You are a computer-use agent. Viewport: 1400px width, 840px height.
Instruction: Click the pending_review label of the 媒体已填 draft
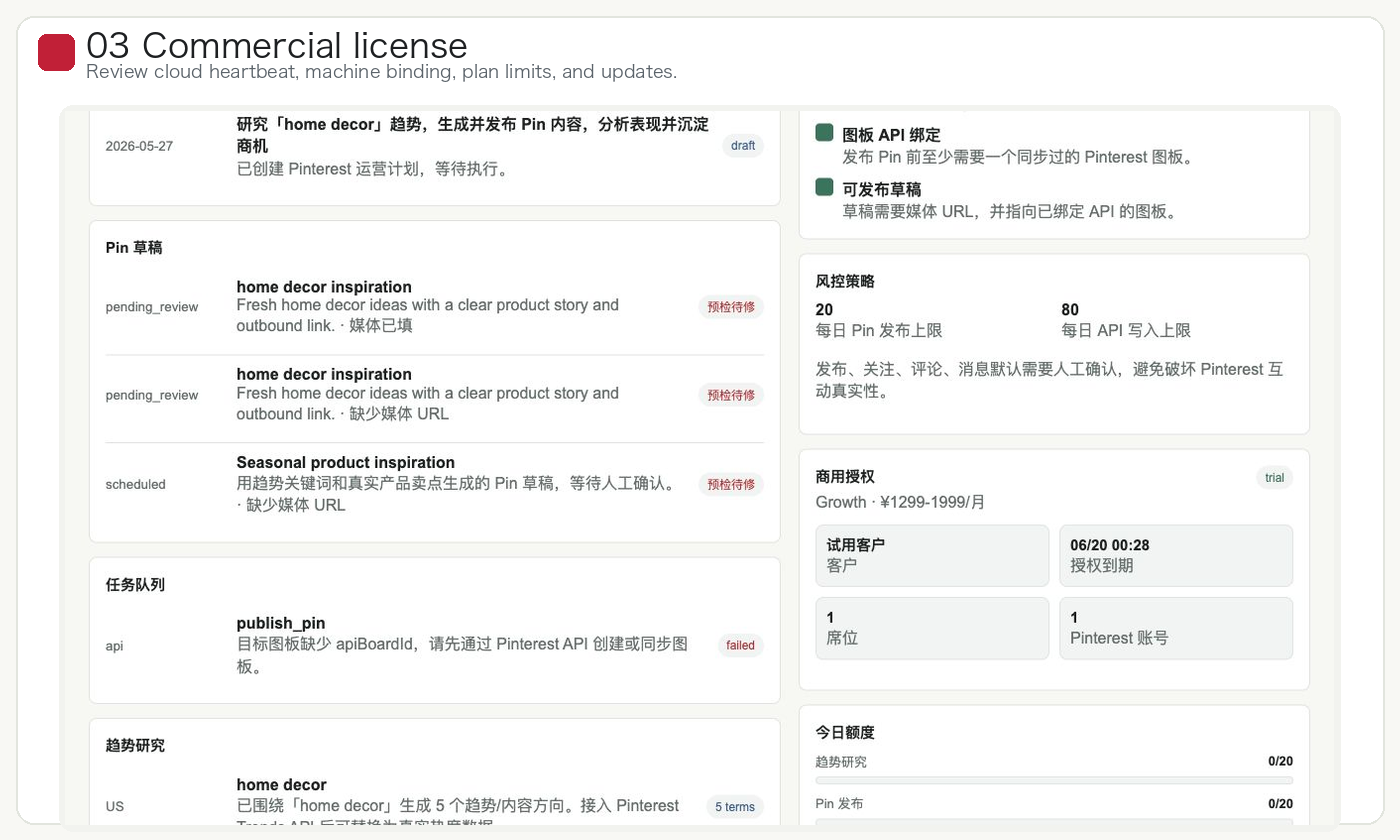[x=152, y=307]
